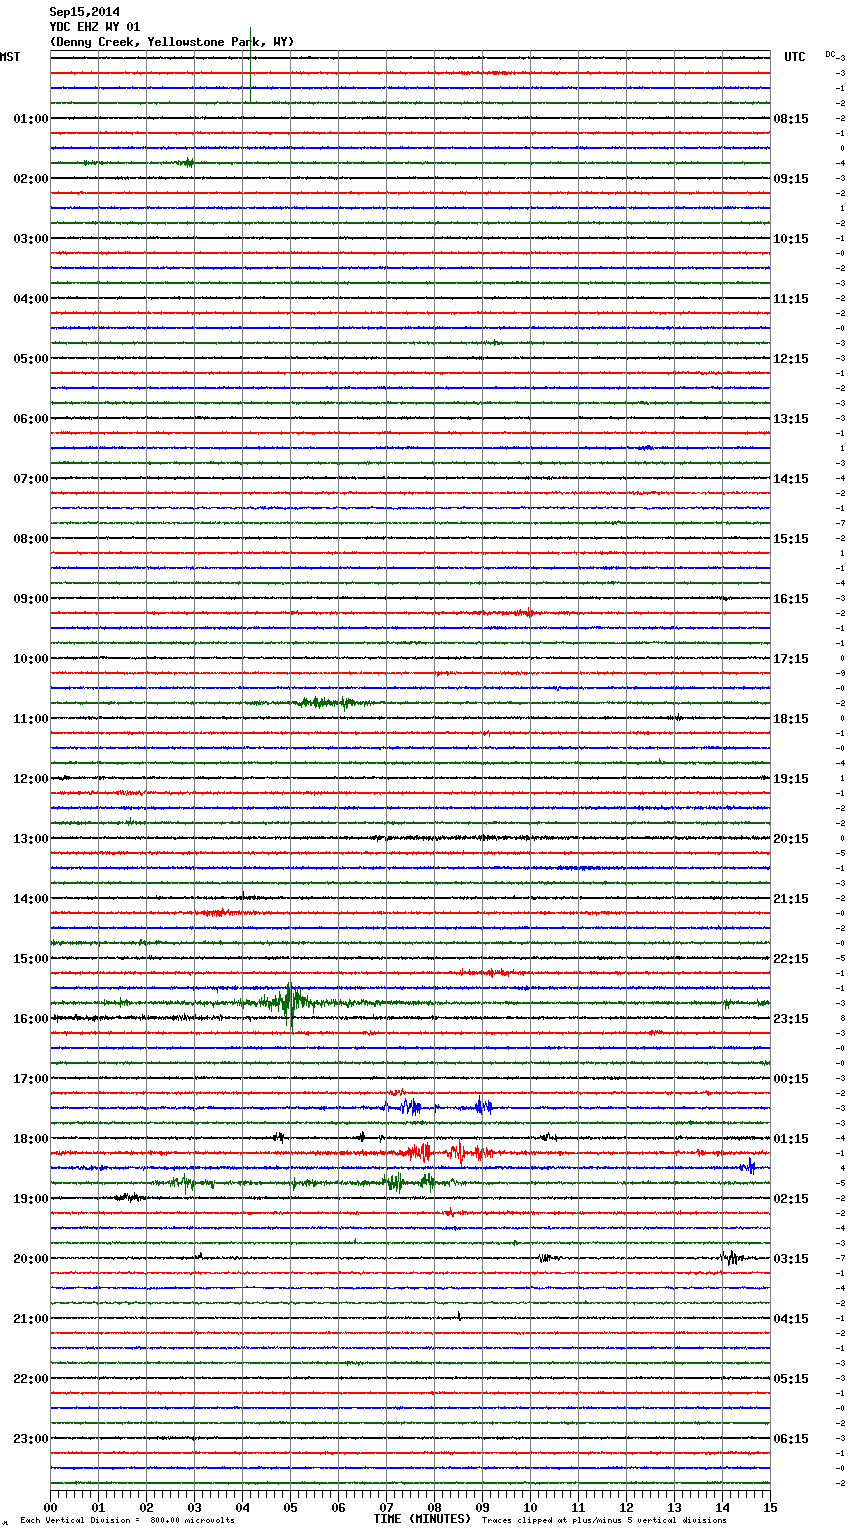Click the 15 minute tick label
This screenshot has width=850, height=1534.
pos(769,1507)
